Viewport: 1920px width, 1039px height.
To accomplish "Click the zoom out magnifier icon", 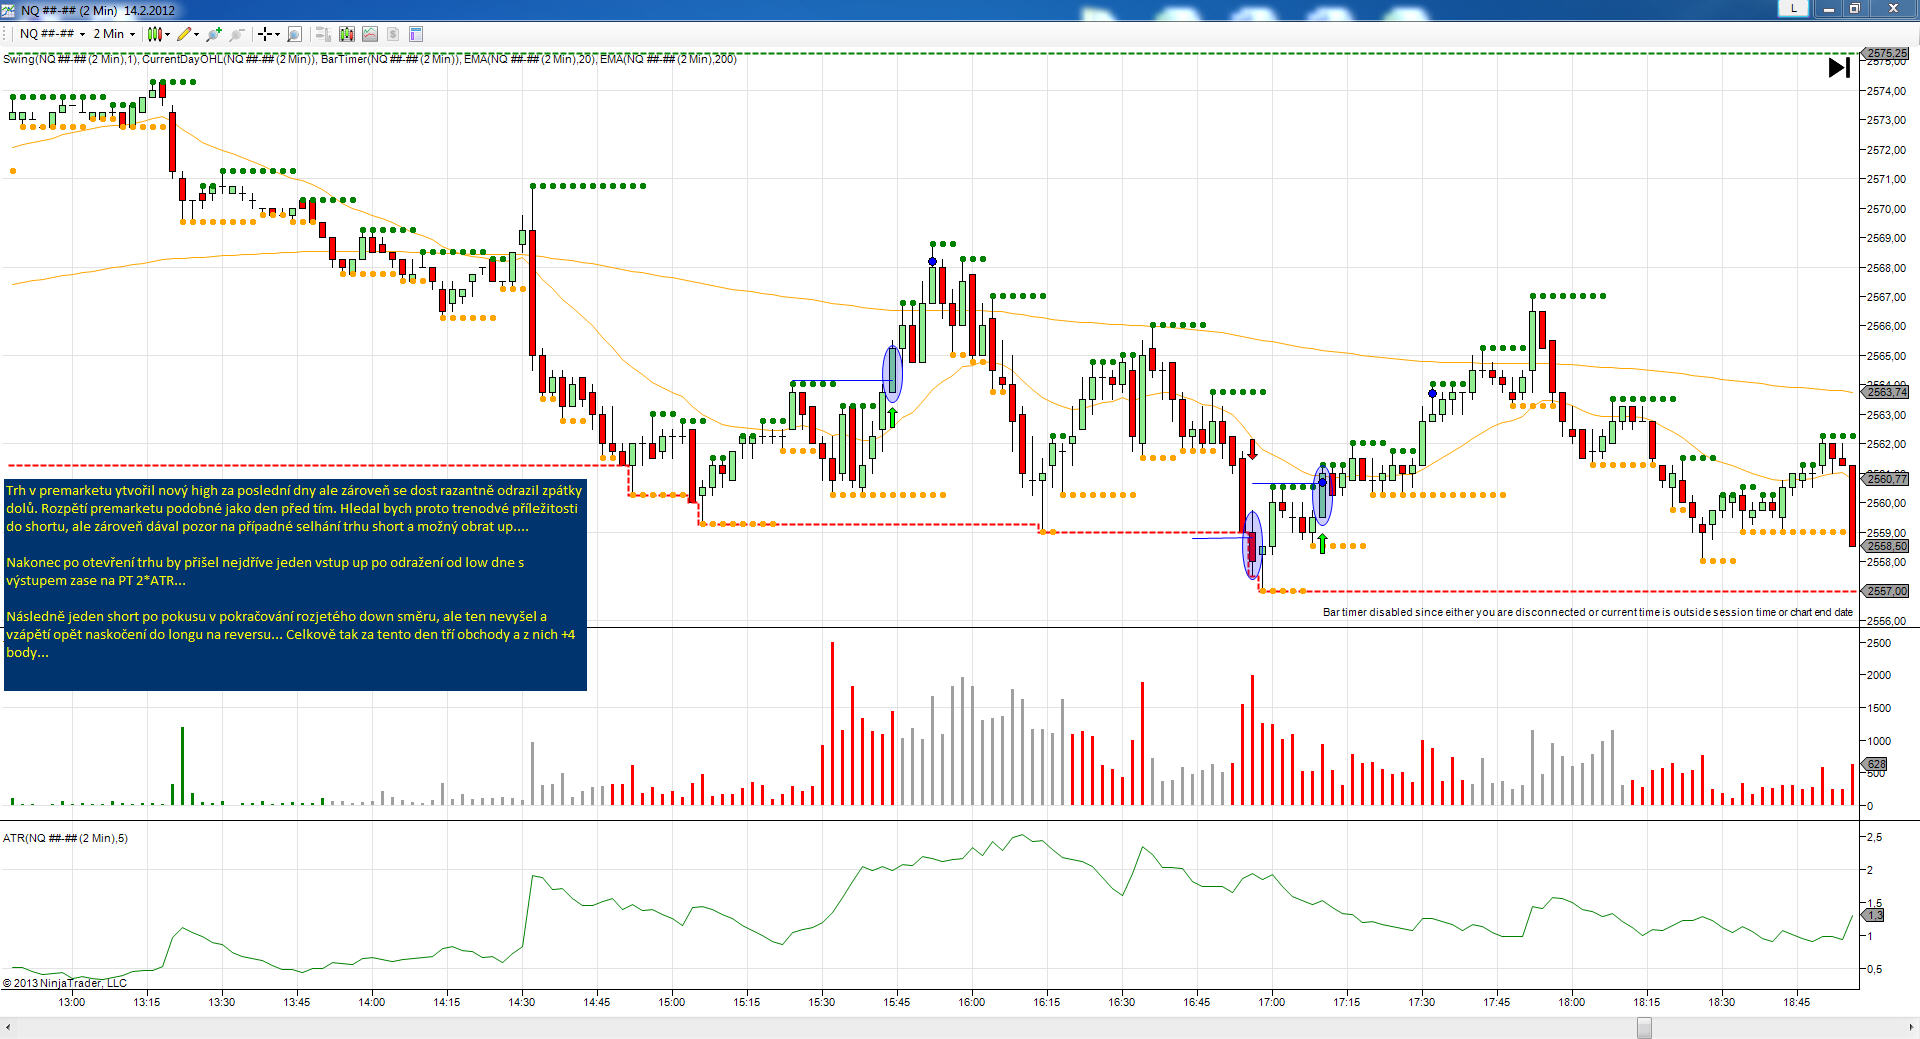I will coord(236,34).
